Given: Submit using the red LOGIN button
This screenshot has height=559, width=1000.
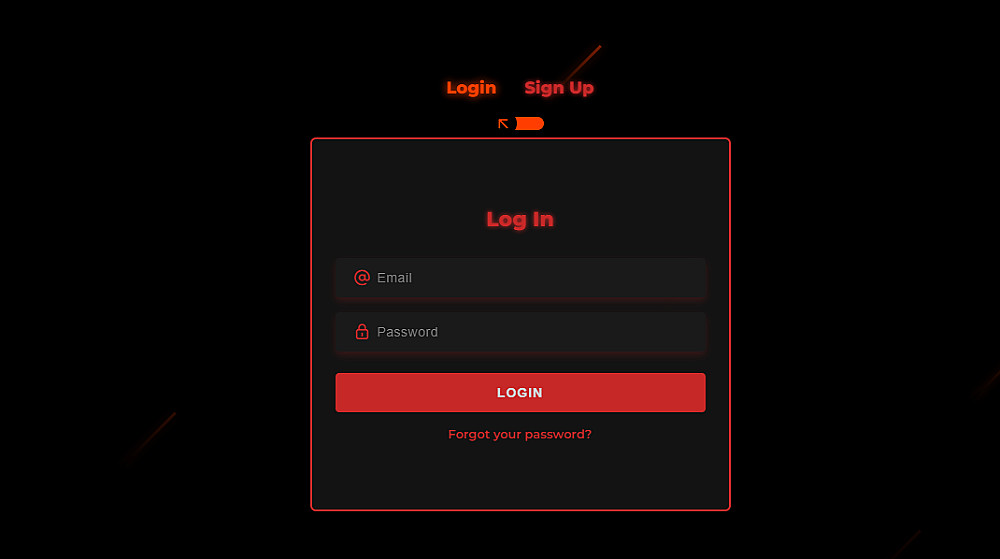Looking at the screenshot, I should coord(520,393).
